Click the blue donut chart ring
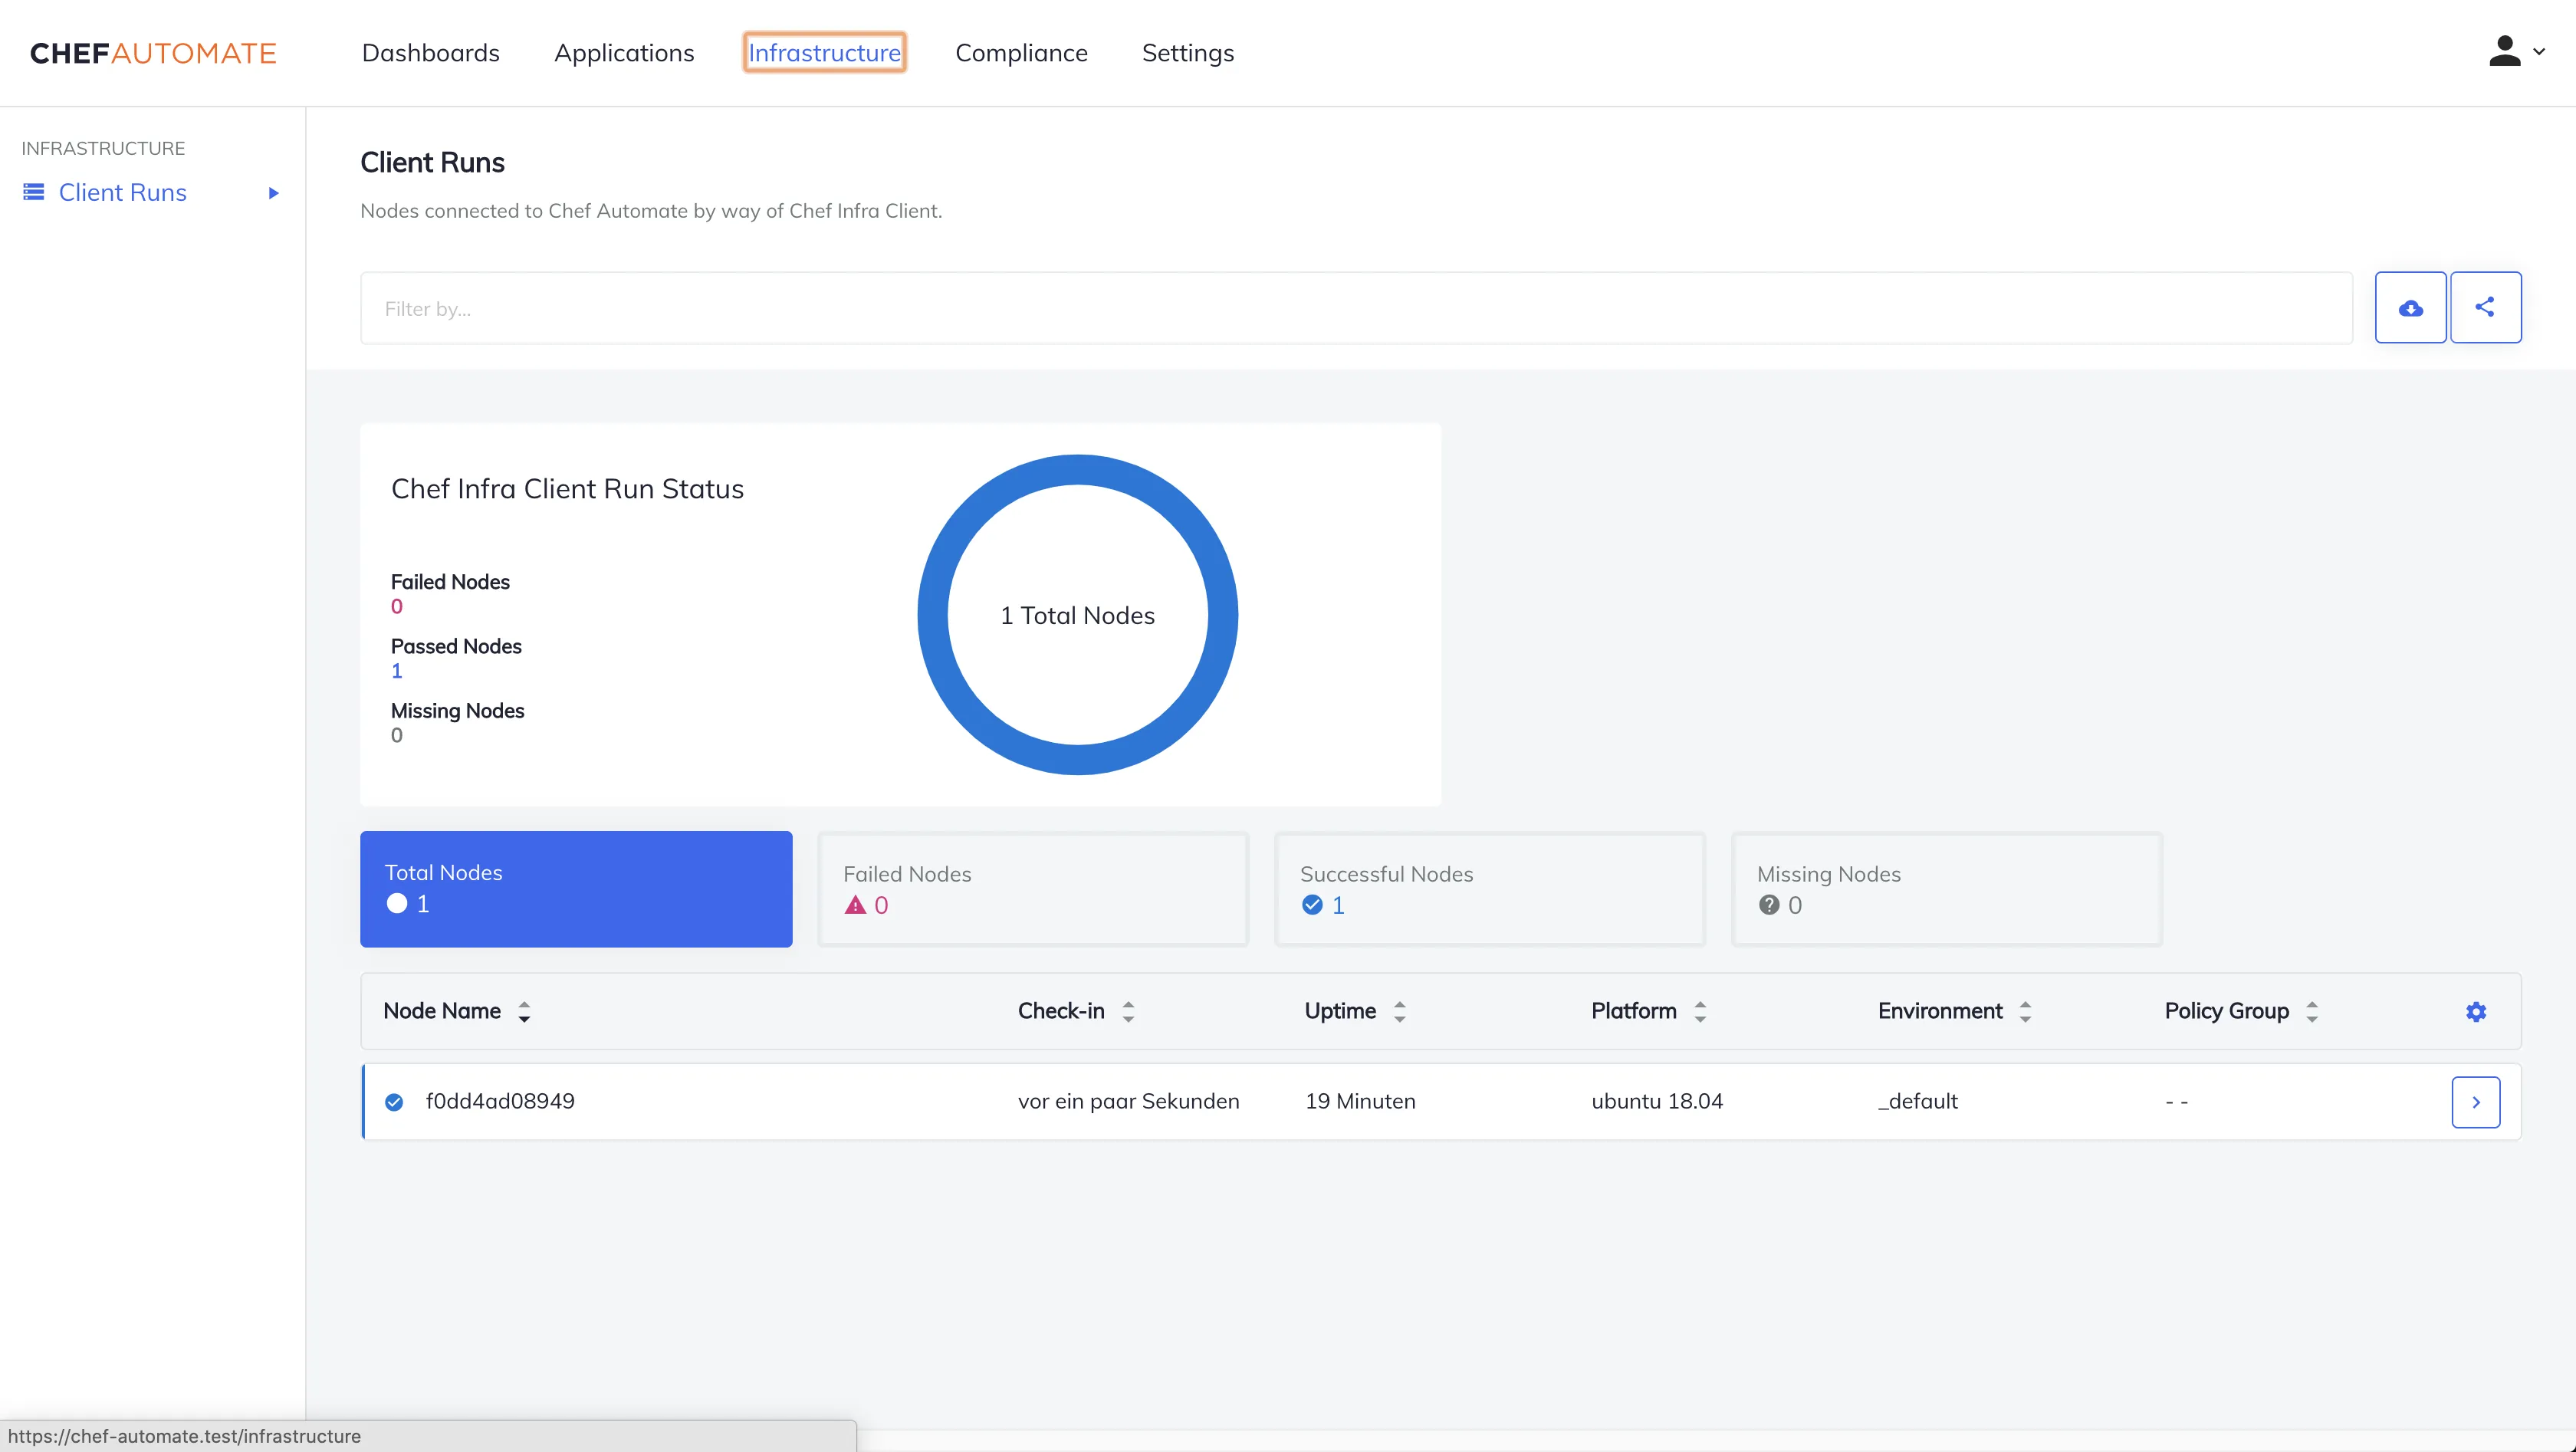The width and height of the screenshot is (2576, 1452). 1078,469
